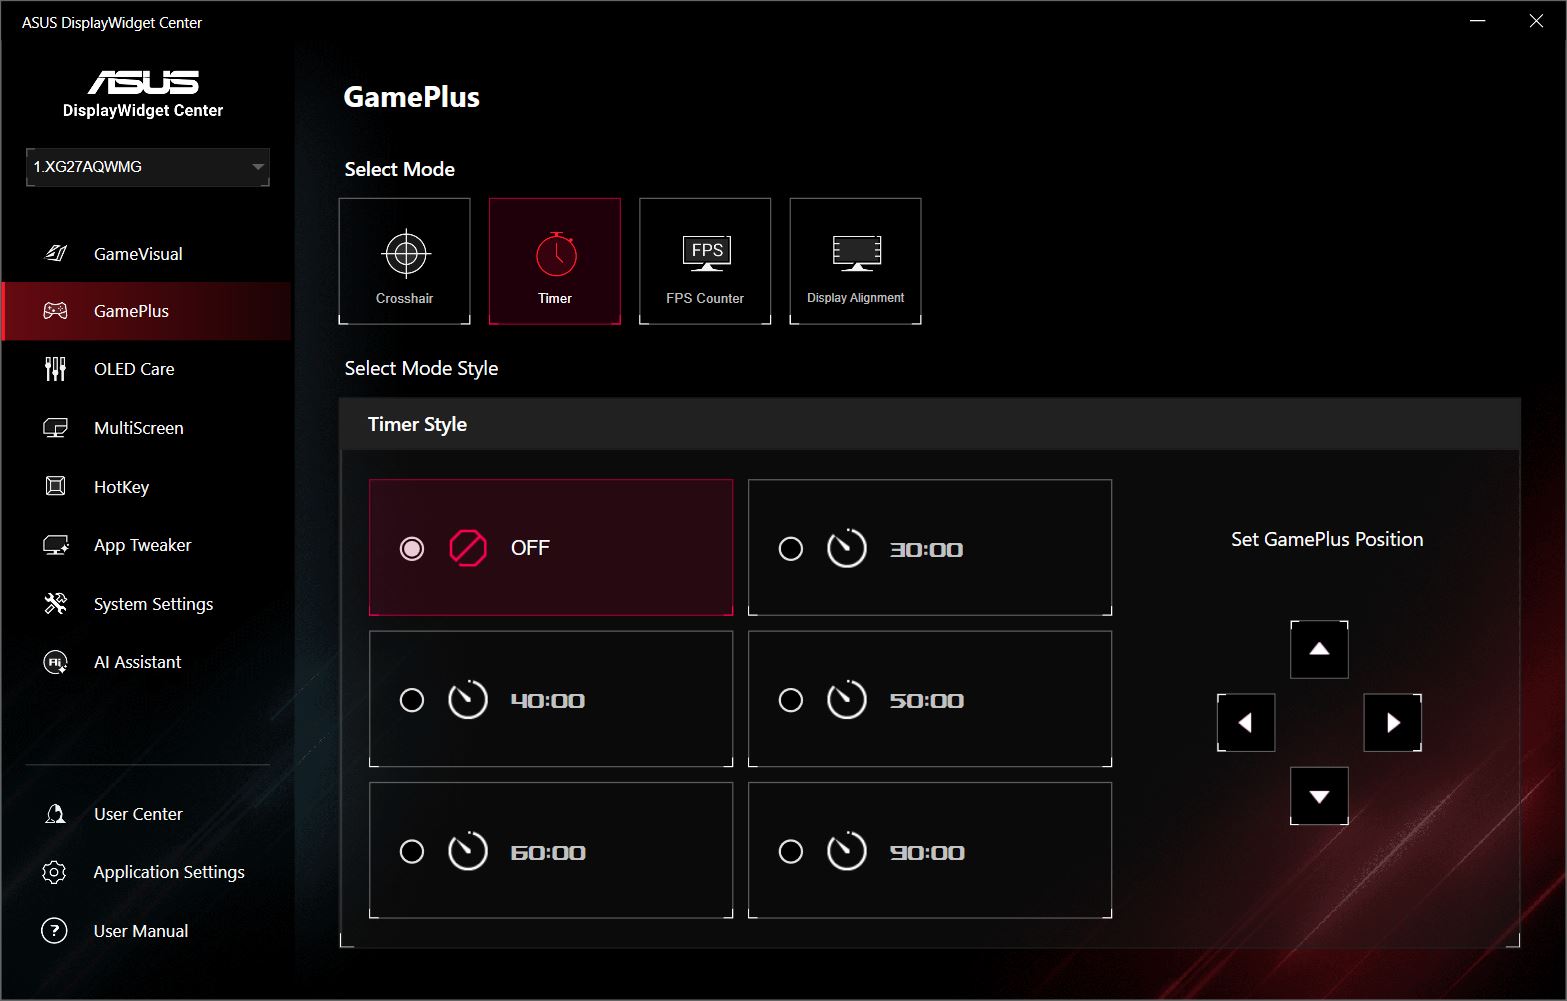
Task: Move GamePlus position left
Action: [x=1246, y=722]
